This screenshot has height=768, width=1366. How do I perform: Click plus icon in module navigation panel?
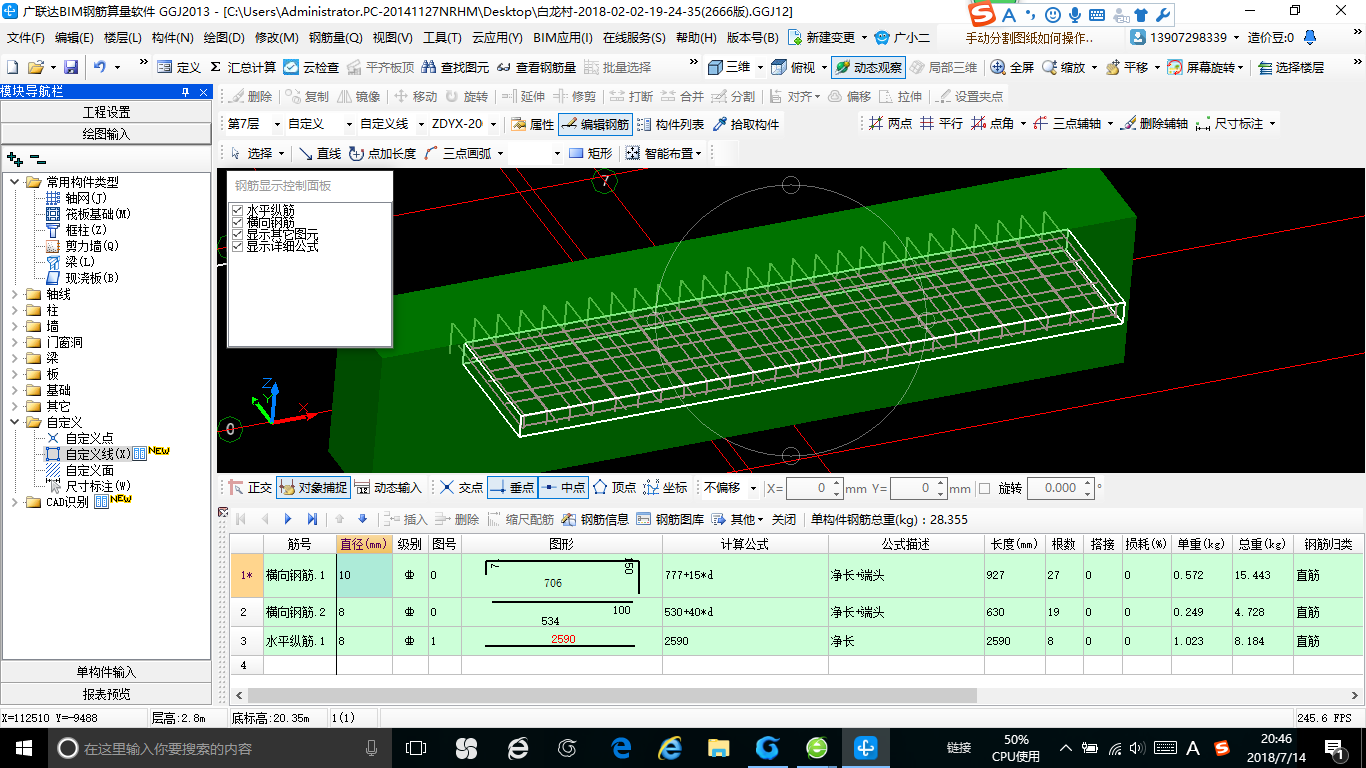14,159
